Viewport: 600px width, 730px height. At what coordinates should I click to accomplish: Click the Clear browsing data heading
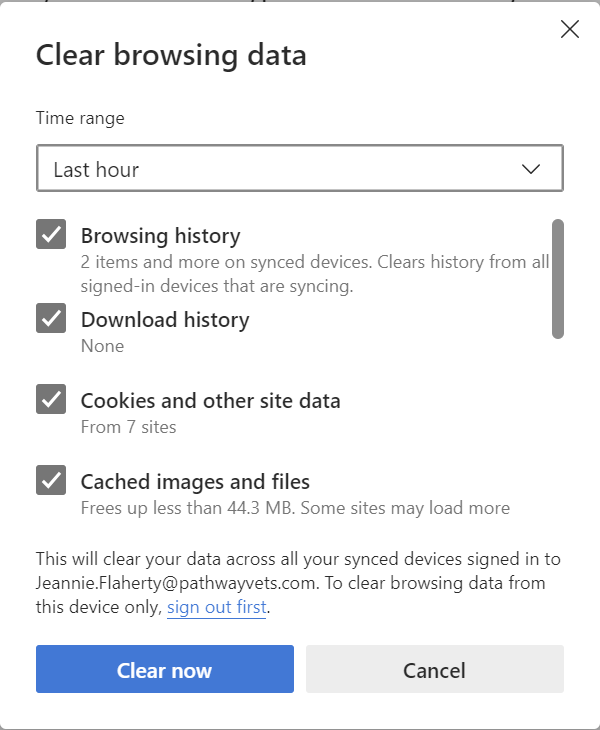(x=171, y=55)
